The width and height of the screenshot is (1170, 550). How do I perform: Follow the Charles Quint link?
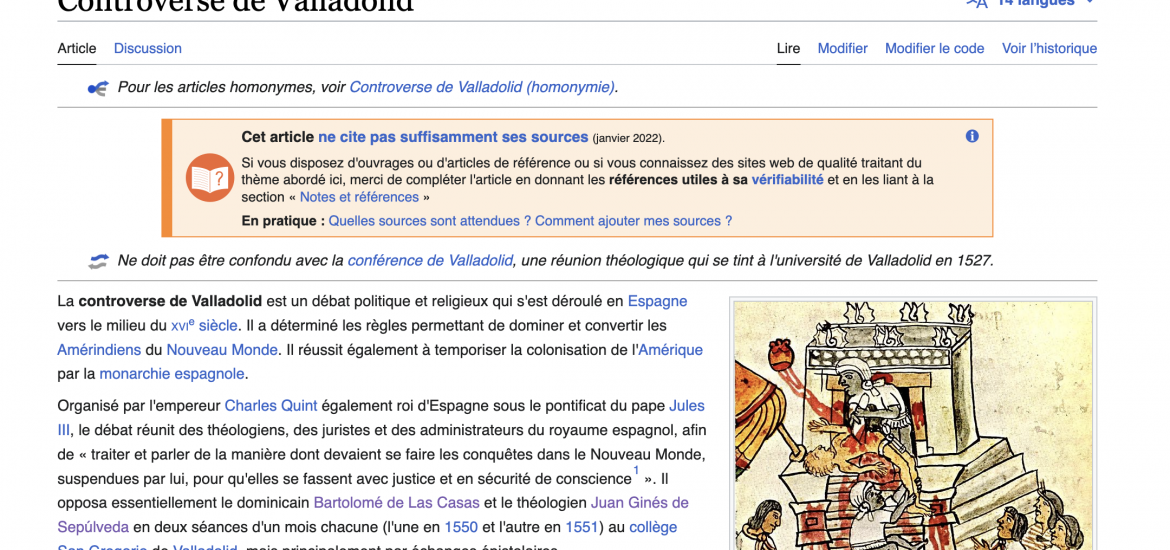pyautogui.click(x=271, y=406)
